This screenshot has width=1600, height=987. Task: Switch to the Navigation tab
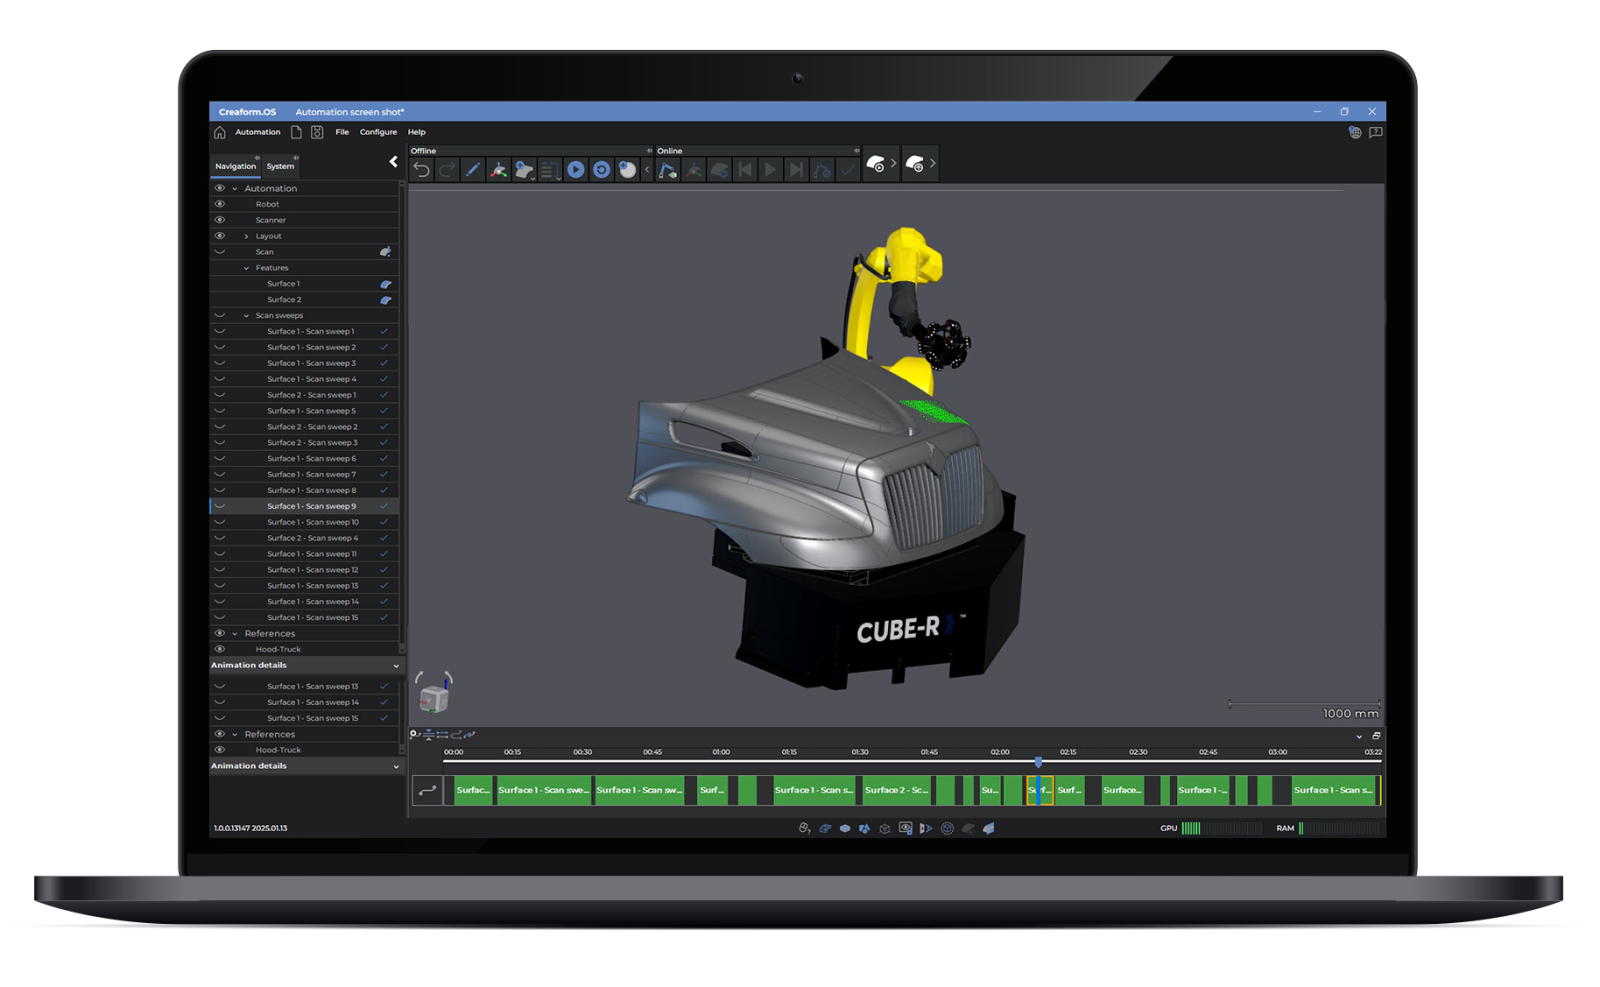(x=235, y=166)
